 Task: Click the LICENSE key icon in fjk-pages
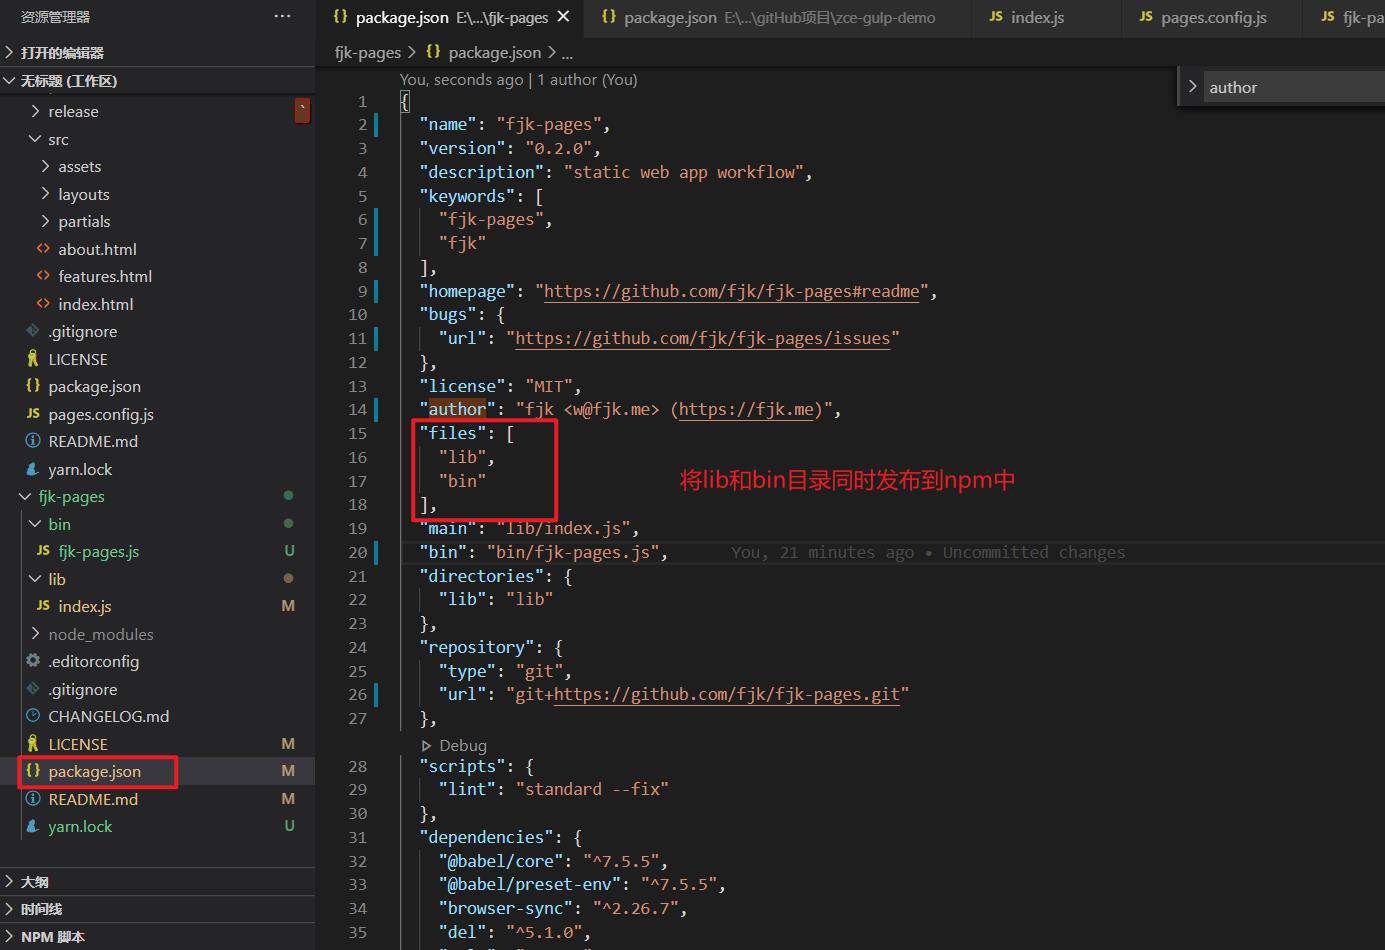click(x=33, y=743)
